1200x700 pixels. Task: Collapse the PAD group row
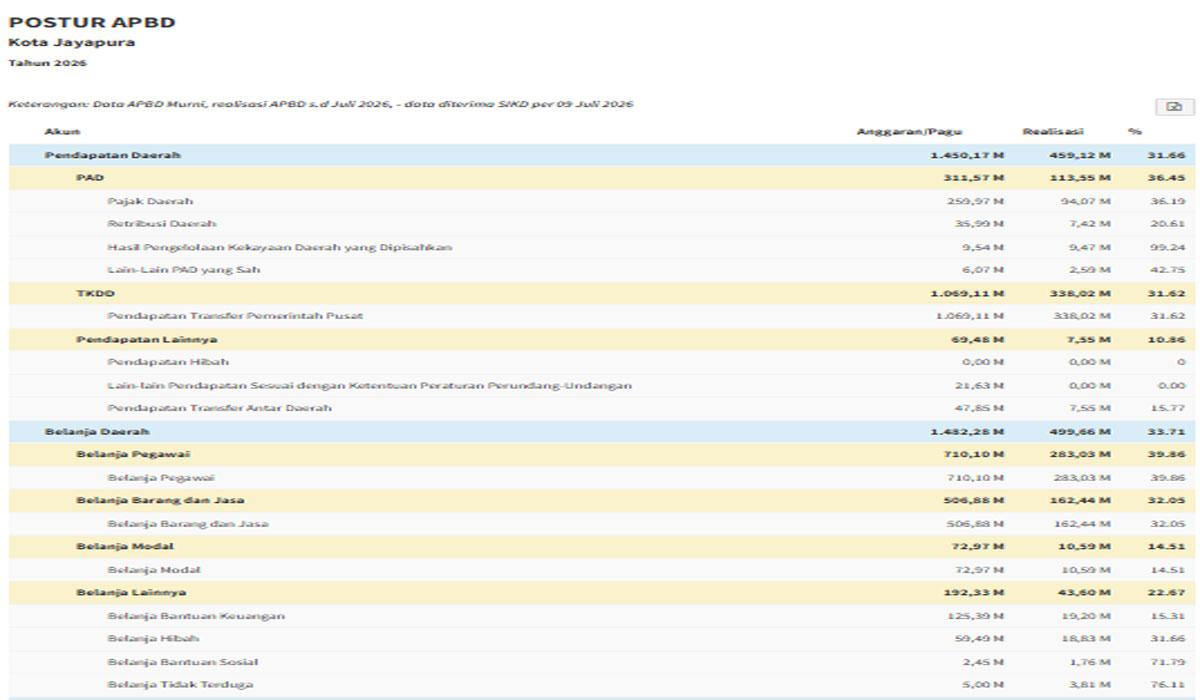coord(602,178)
